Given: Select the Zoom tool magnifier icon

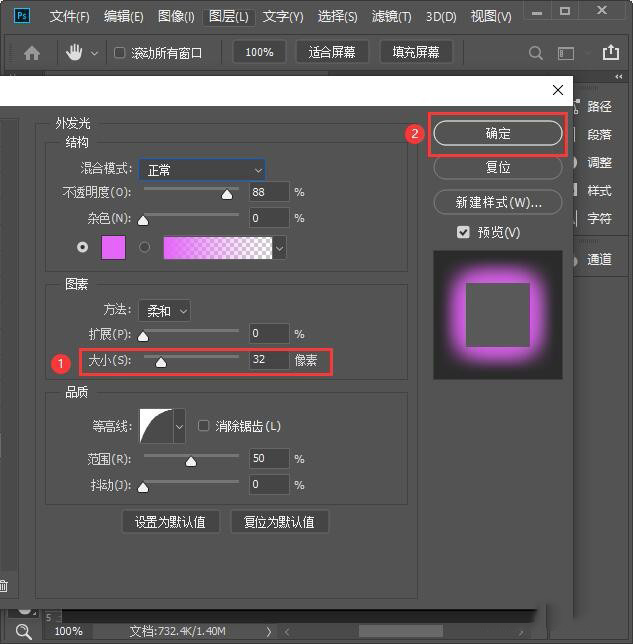Looking at the screenshot, I should [23, 632].
